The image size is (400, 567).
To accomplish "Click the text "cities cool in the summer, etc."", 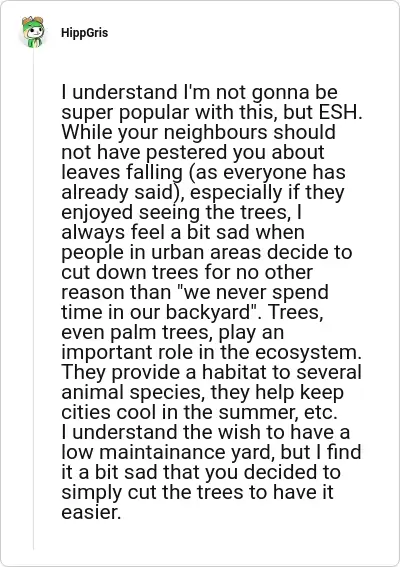I will click(x=199, y=412).
